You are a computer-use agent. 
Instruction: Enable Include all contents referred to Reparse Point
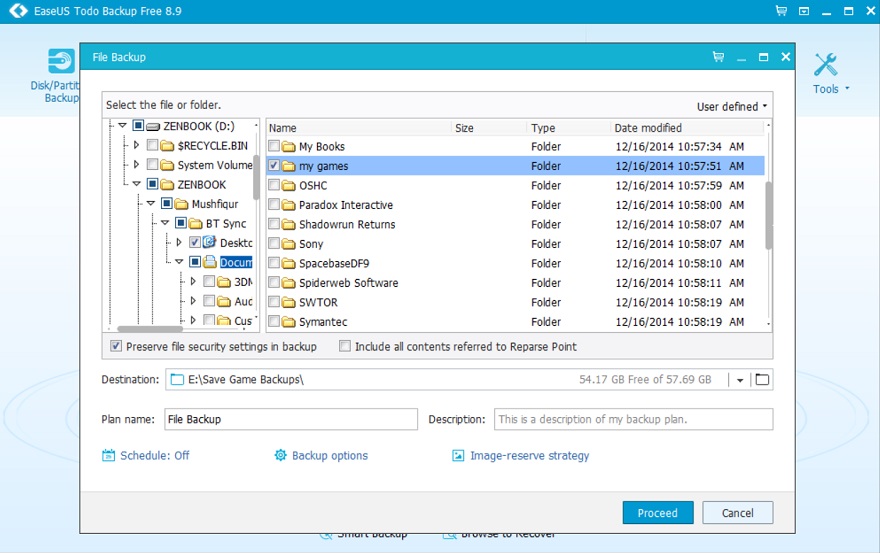(345, 347)
